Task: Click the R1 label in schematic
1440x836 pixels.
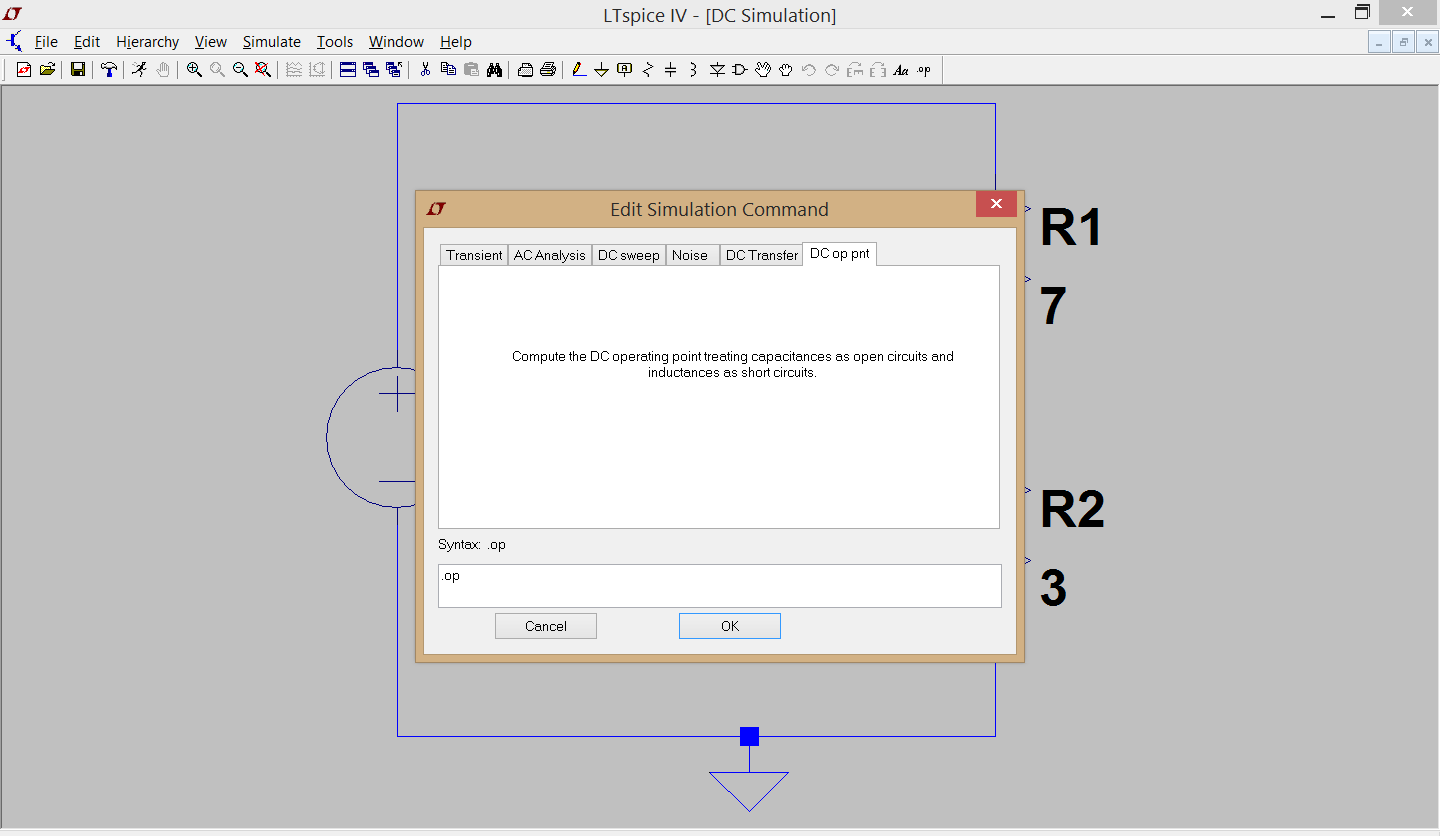Action: 1071,227
